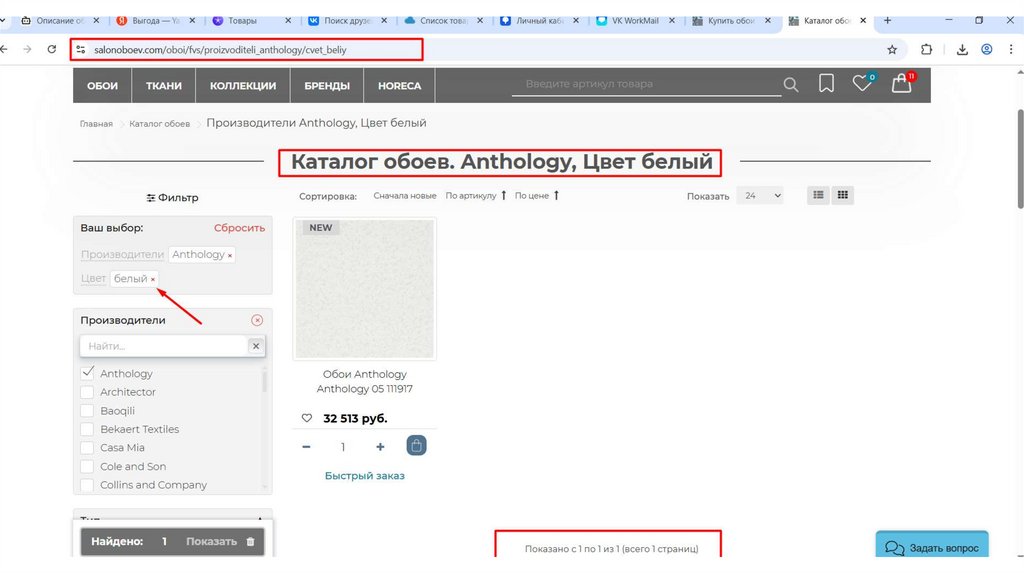1024x574 pixels.
Task: Click the page vertical scrollbar
Action: 1019,159
